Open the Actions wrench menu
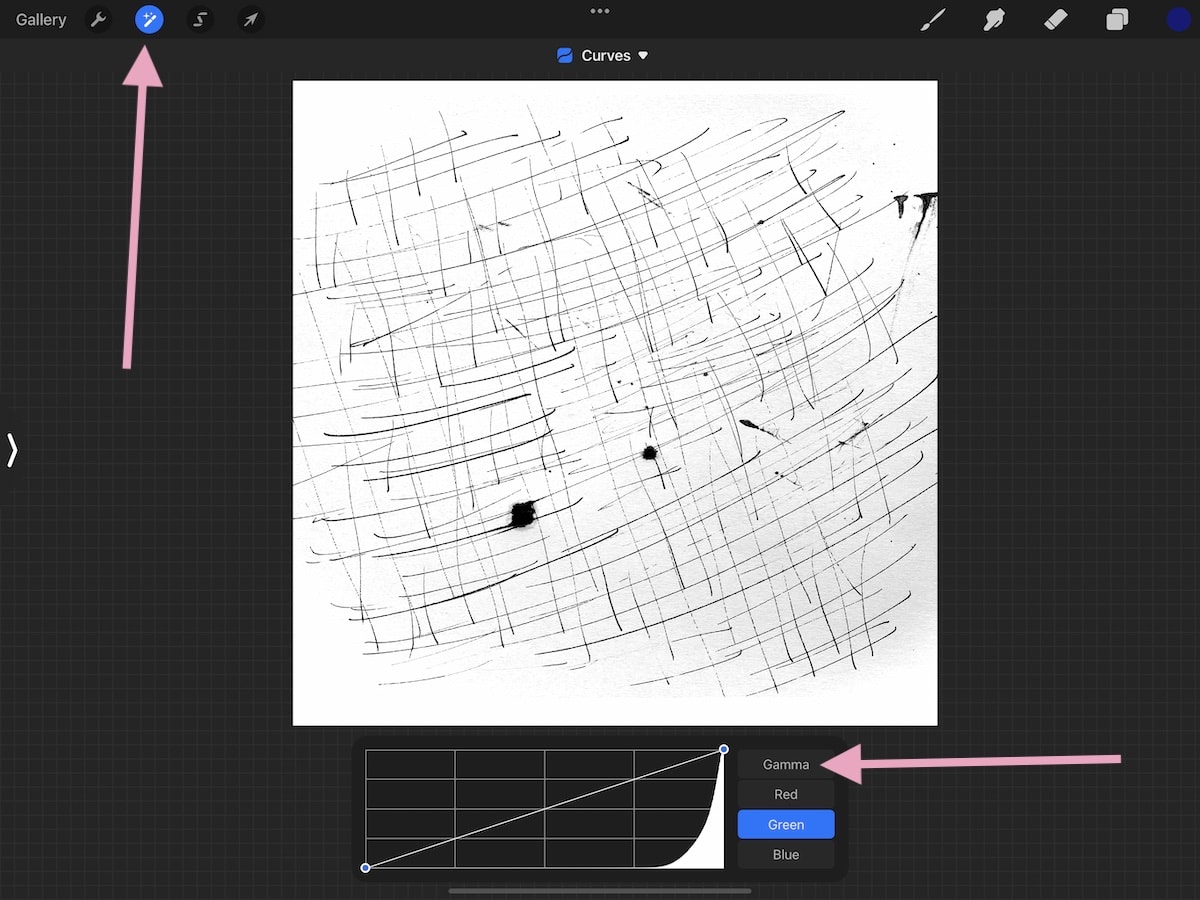 coord(98,19)
